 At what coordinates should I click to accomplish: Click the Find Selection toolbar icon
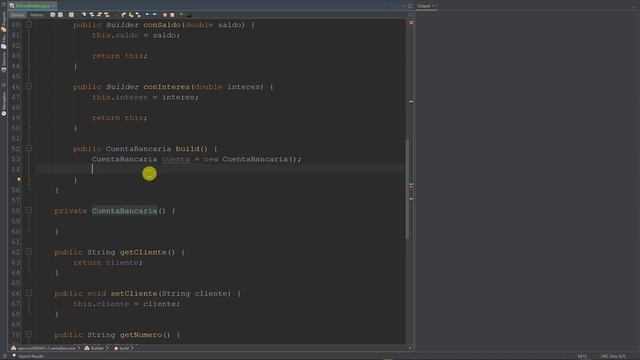84,15
